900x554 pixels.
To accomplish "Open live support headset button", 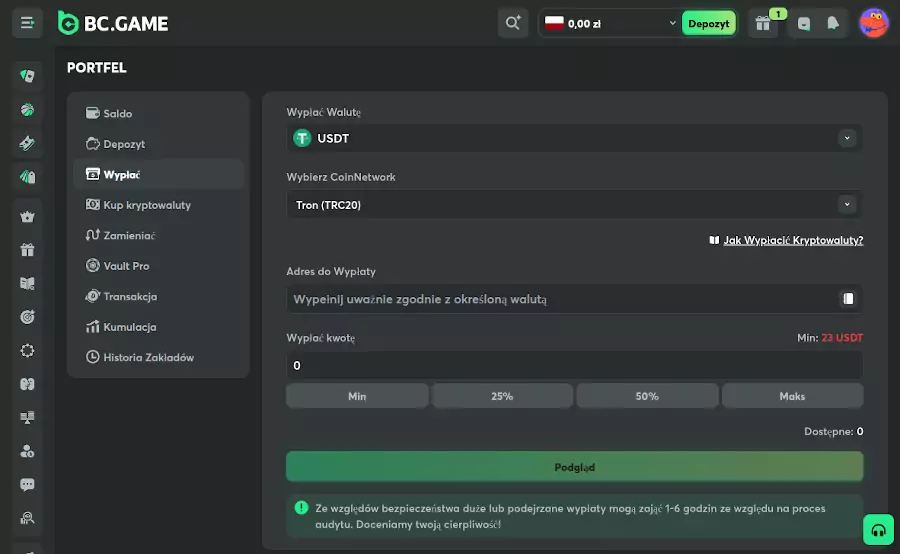I will [x=878, y=529].
